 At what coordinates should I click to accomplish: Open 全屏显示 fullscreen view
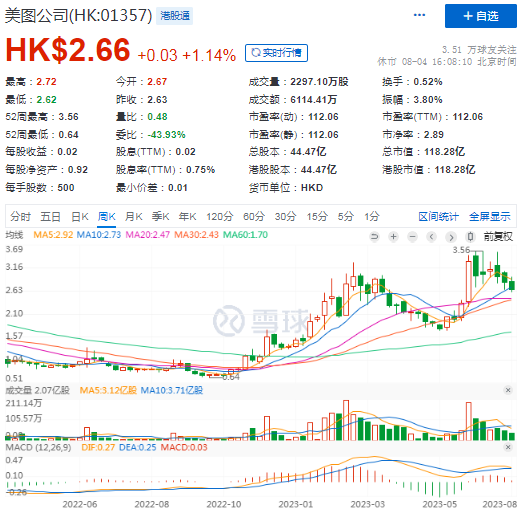(x=490, y=217)
